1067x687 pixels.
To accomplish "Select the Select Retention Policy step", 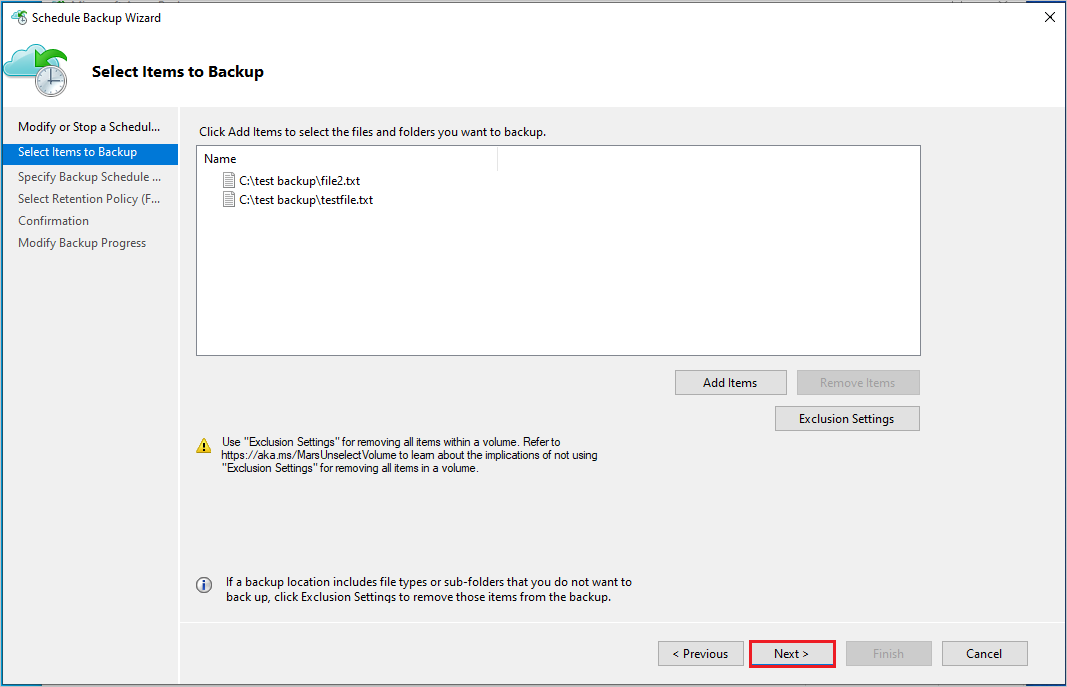I will click(89, 198).
